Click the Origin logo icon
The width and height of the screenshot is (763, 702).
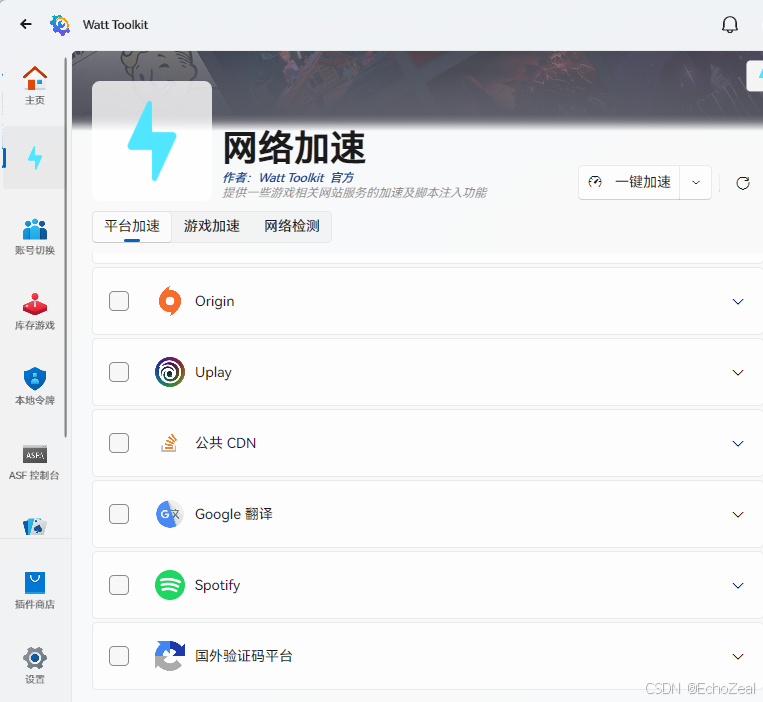tap(170, 301)
